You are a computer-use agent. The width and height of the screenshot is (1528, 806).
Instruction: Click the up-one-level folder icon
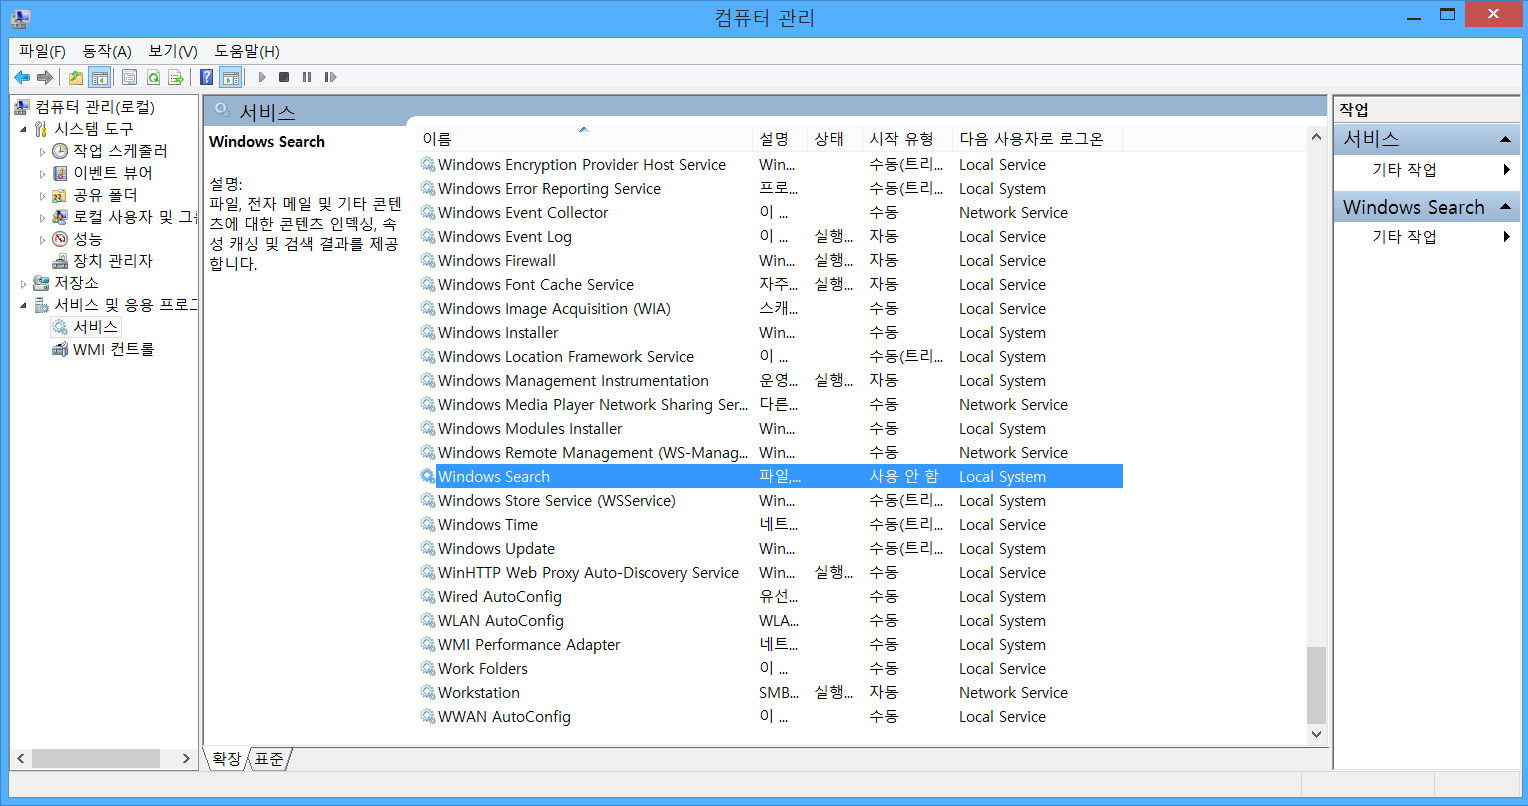pyautogui.click(x=76, y=77)
